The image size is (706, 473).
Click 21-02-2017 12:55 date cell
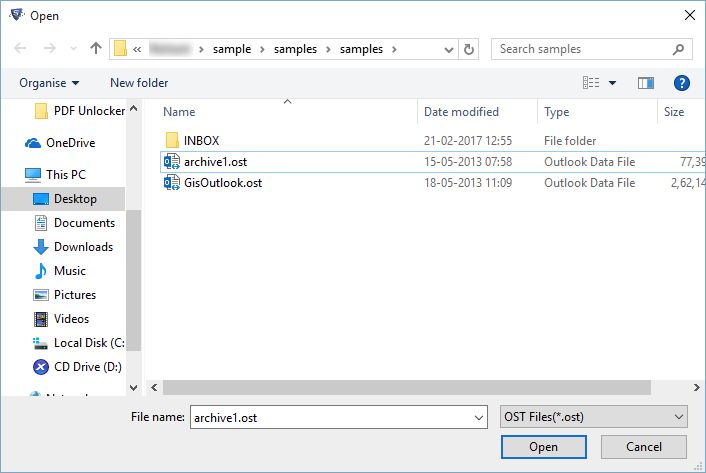[x=468, y=141]
